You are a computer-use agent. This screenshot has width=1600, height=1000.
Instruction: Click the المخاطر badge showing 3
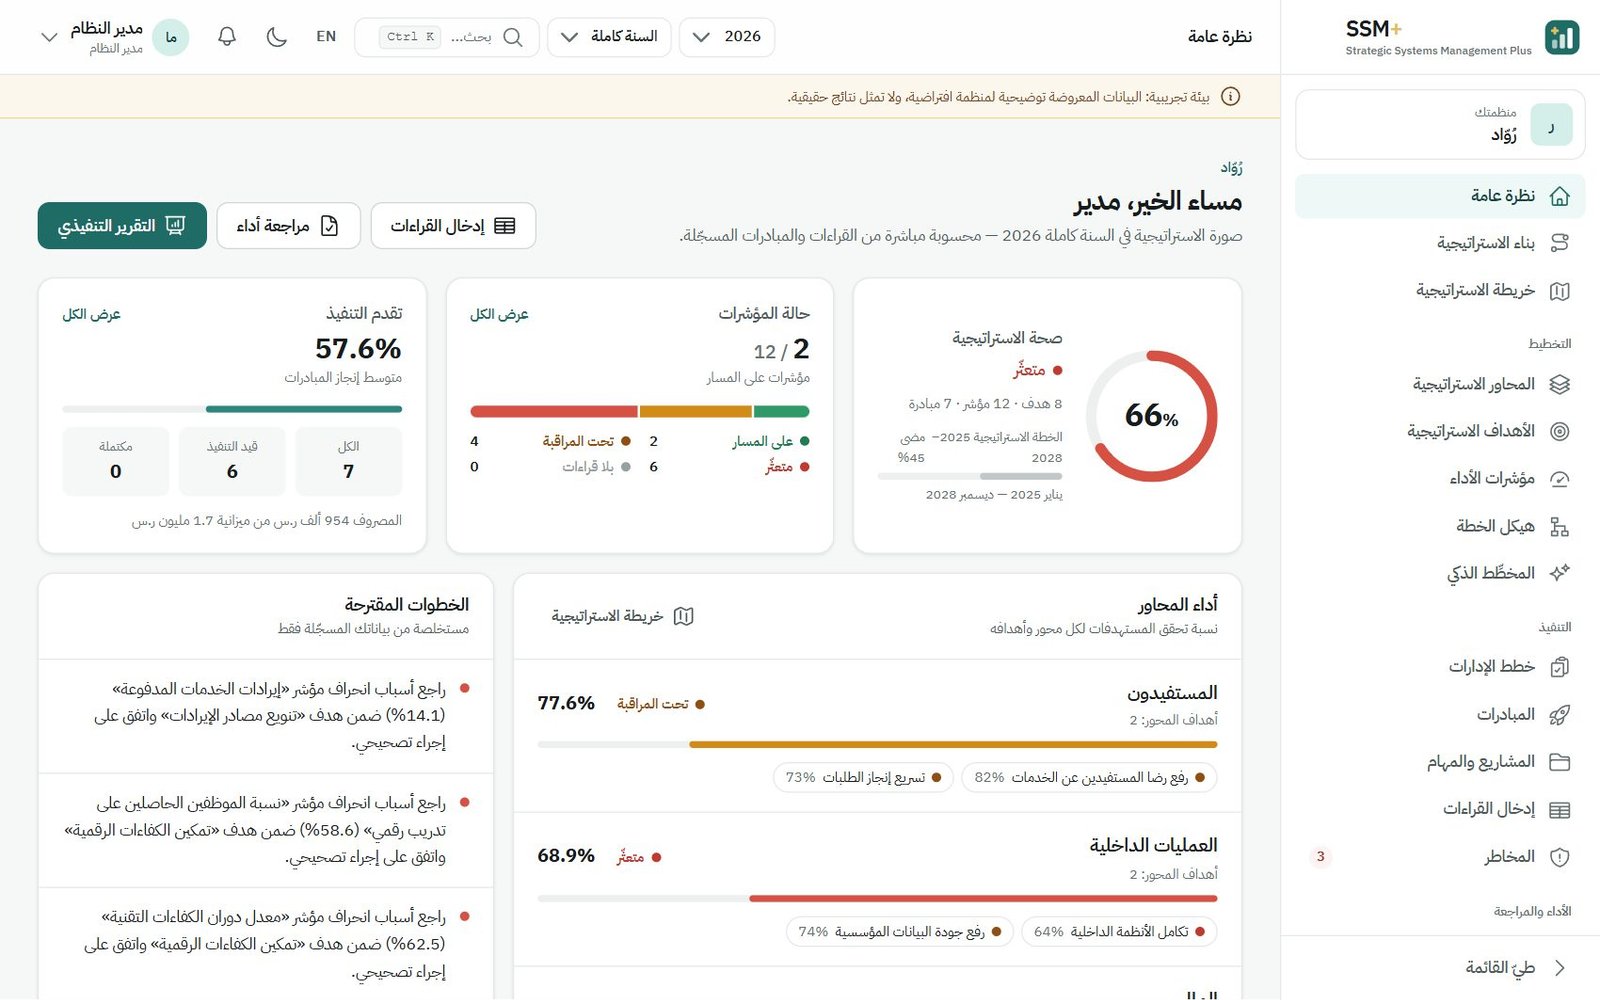click(1320, 857)
